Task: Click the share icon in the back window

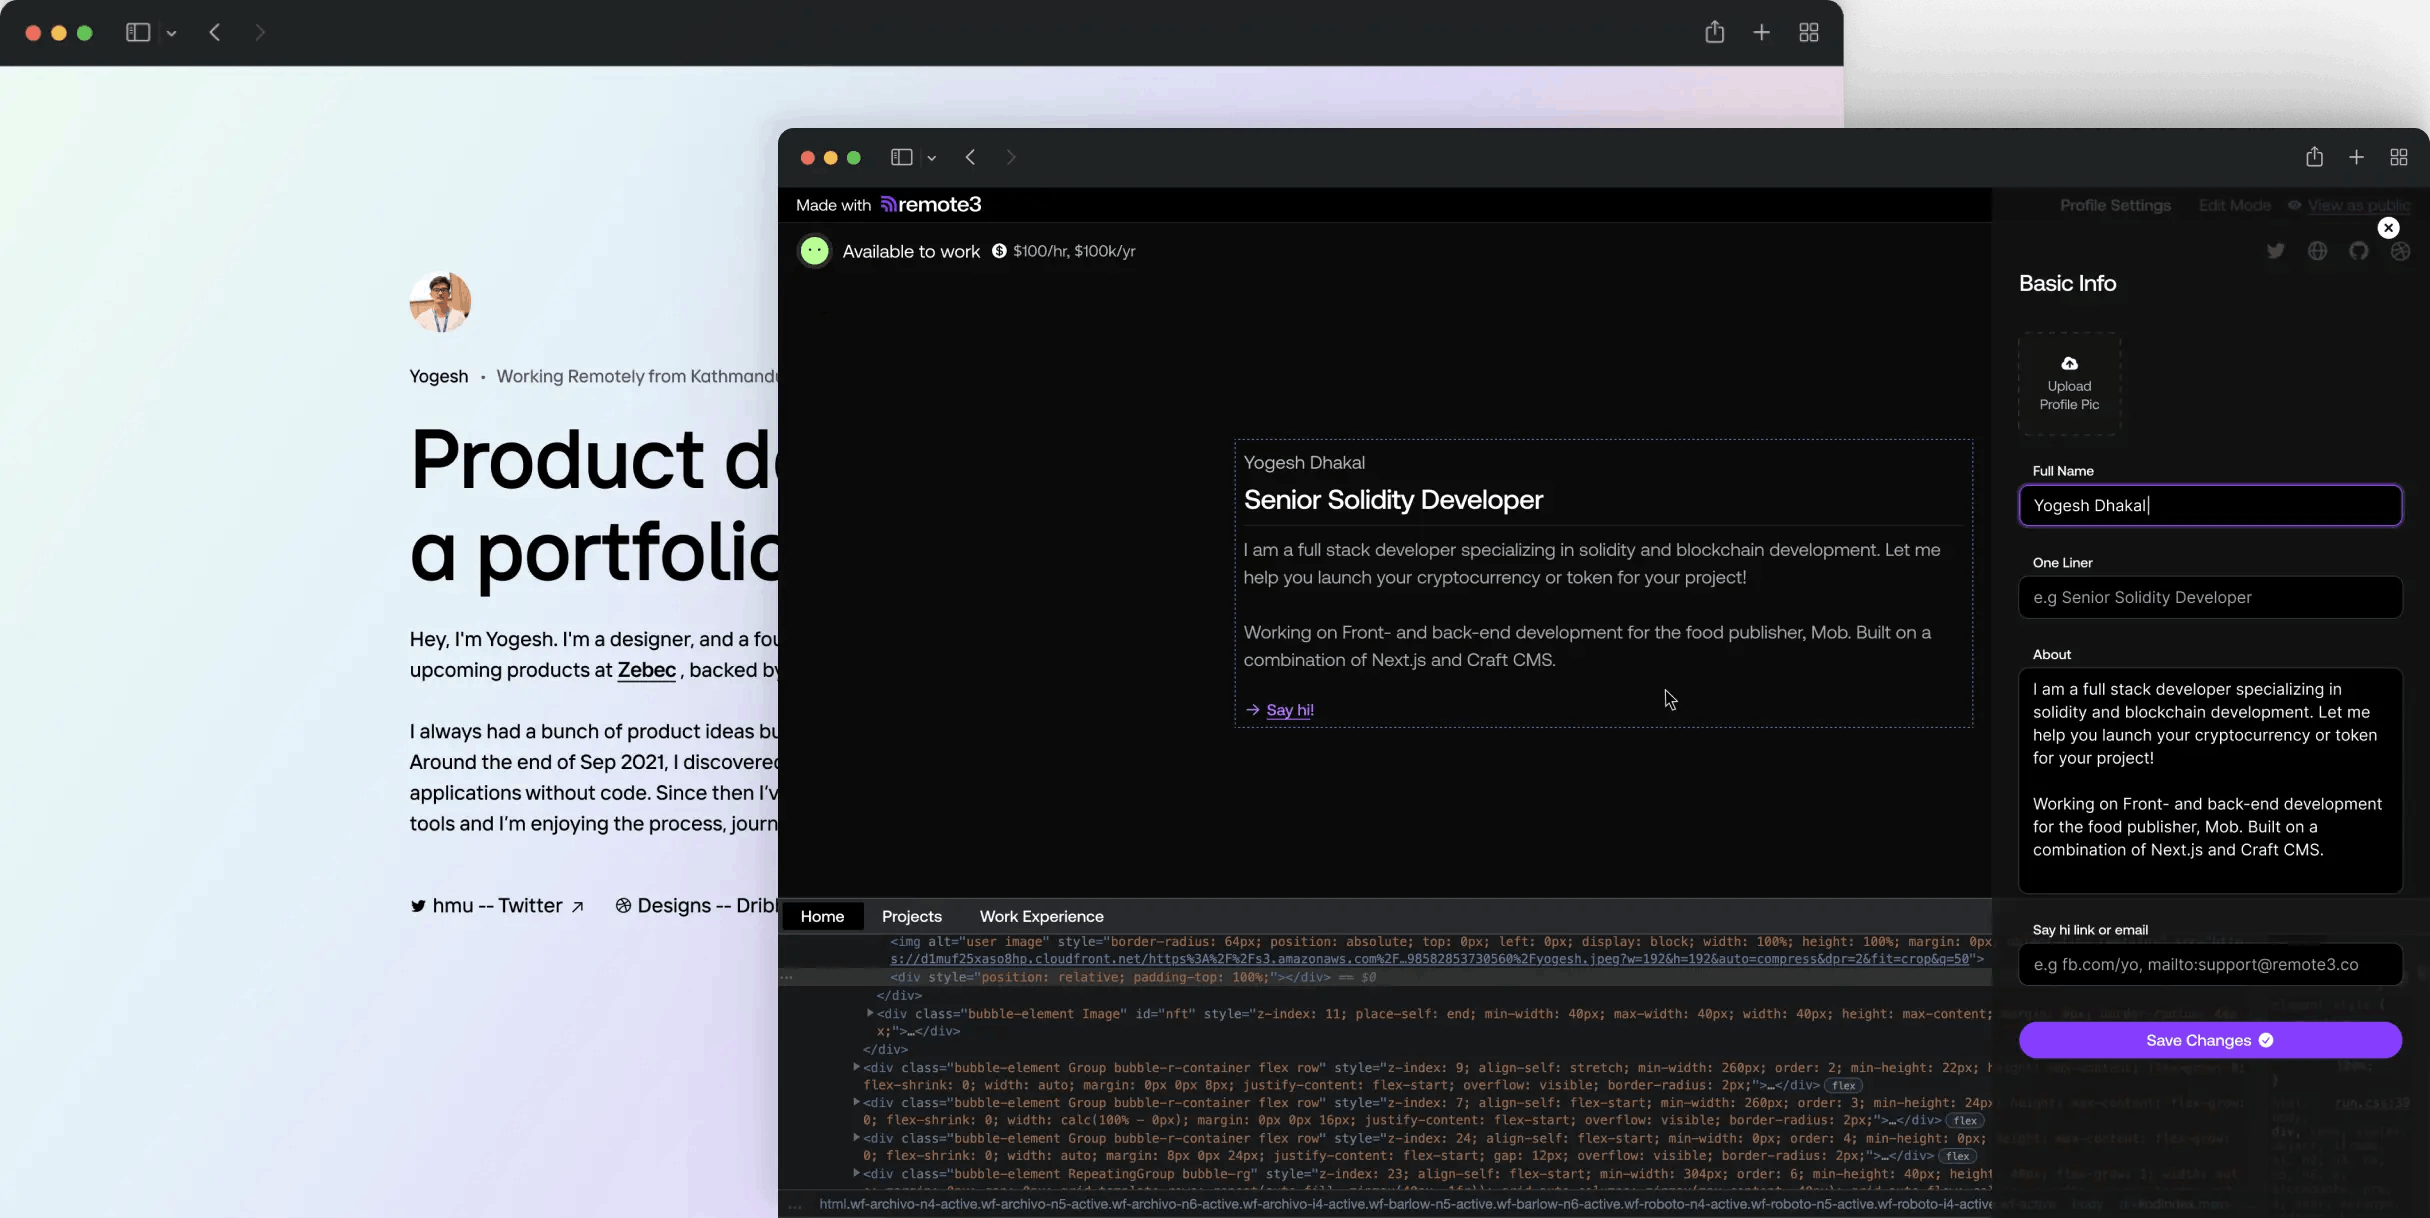Action: click(x=1714, y=33)
